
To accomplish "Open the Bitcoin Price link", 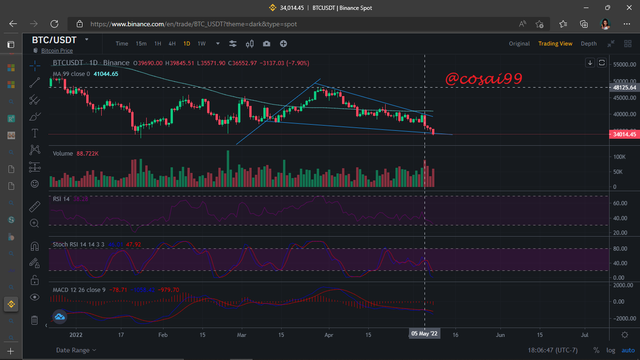I will click(57, 51).
